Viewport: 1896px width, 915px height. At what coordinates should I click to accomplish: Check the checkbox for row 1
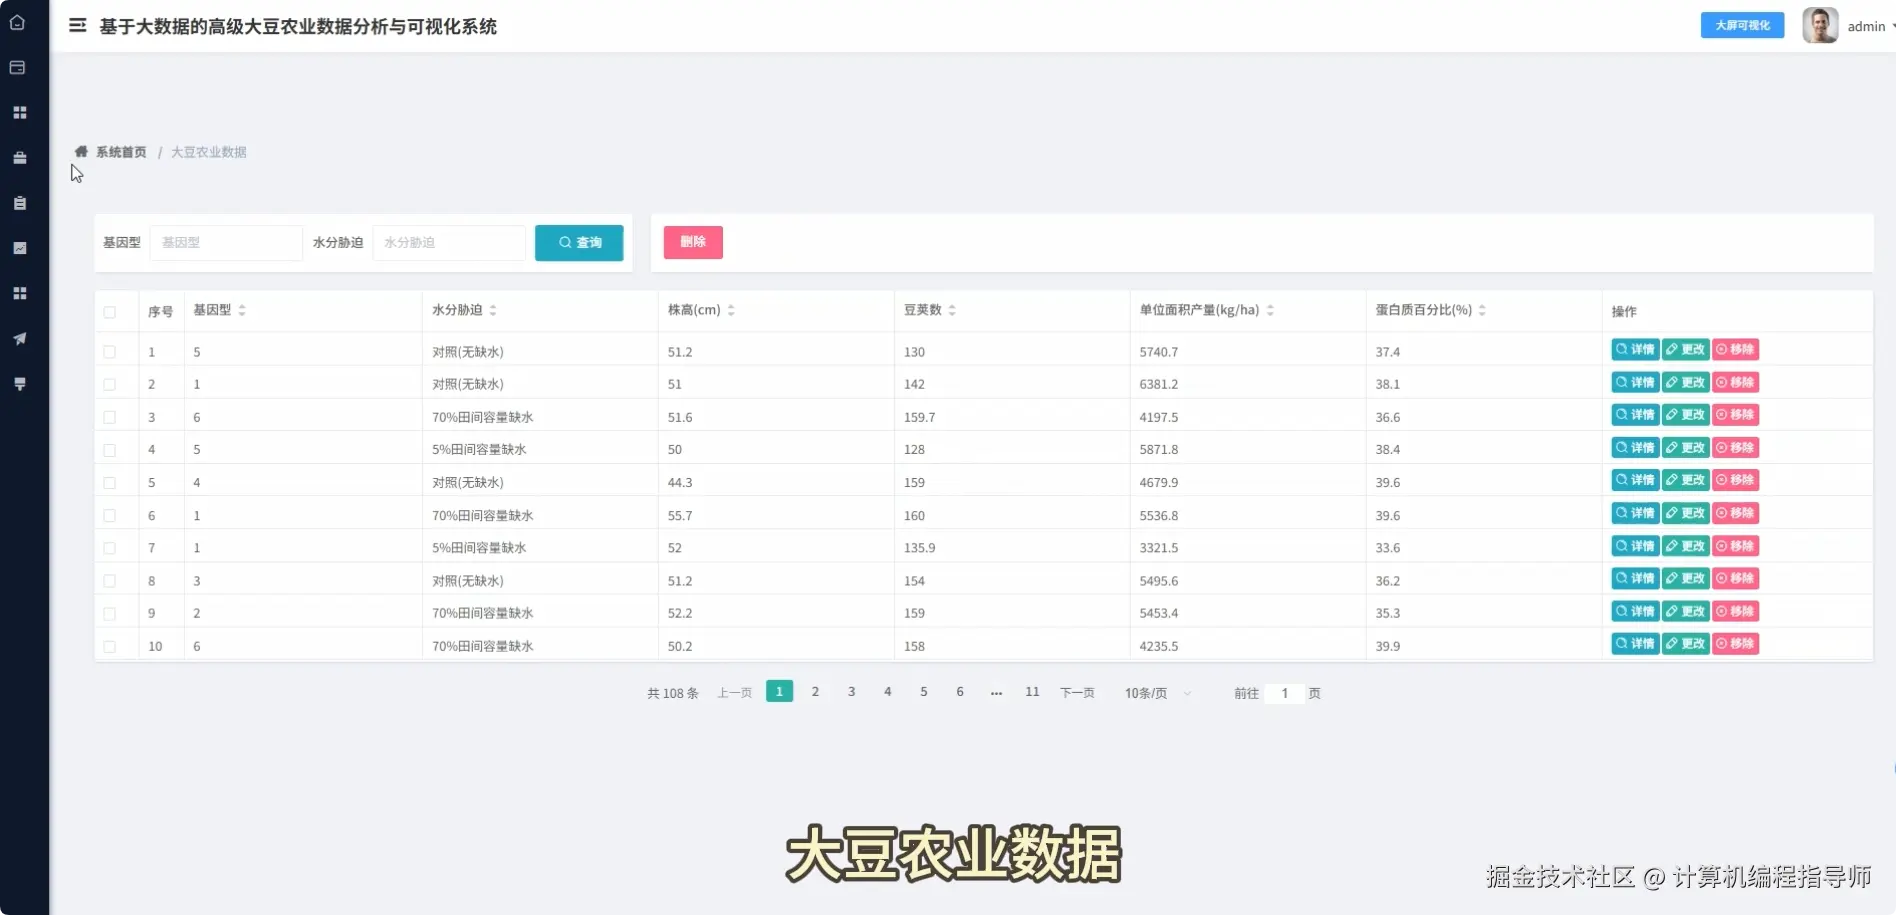(x=110, y=352)
